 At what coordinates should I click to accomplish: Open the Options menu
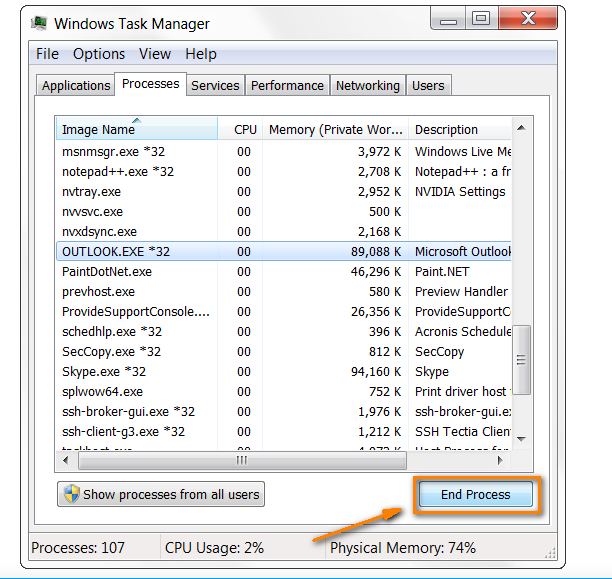[x=99, y=54]
